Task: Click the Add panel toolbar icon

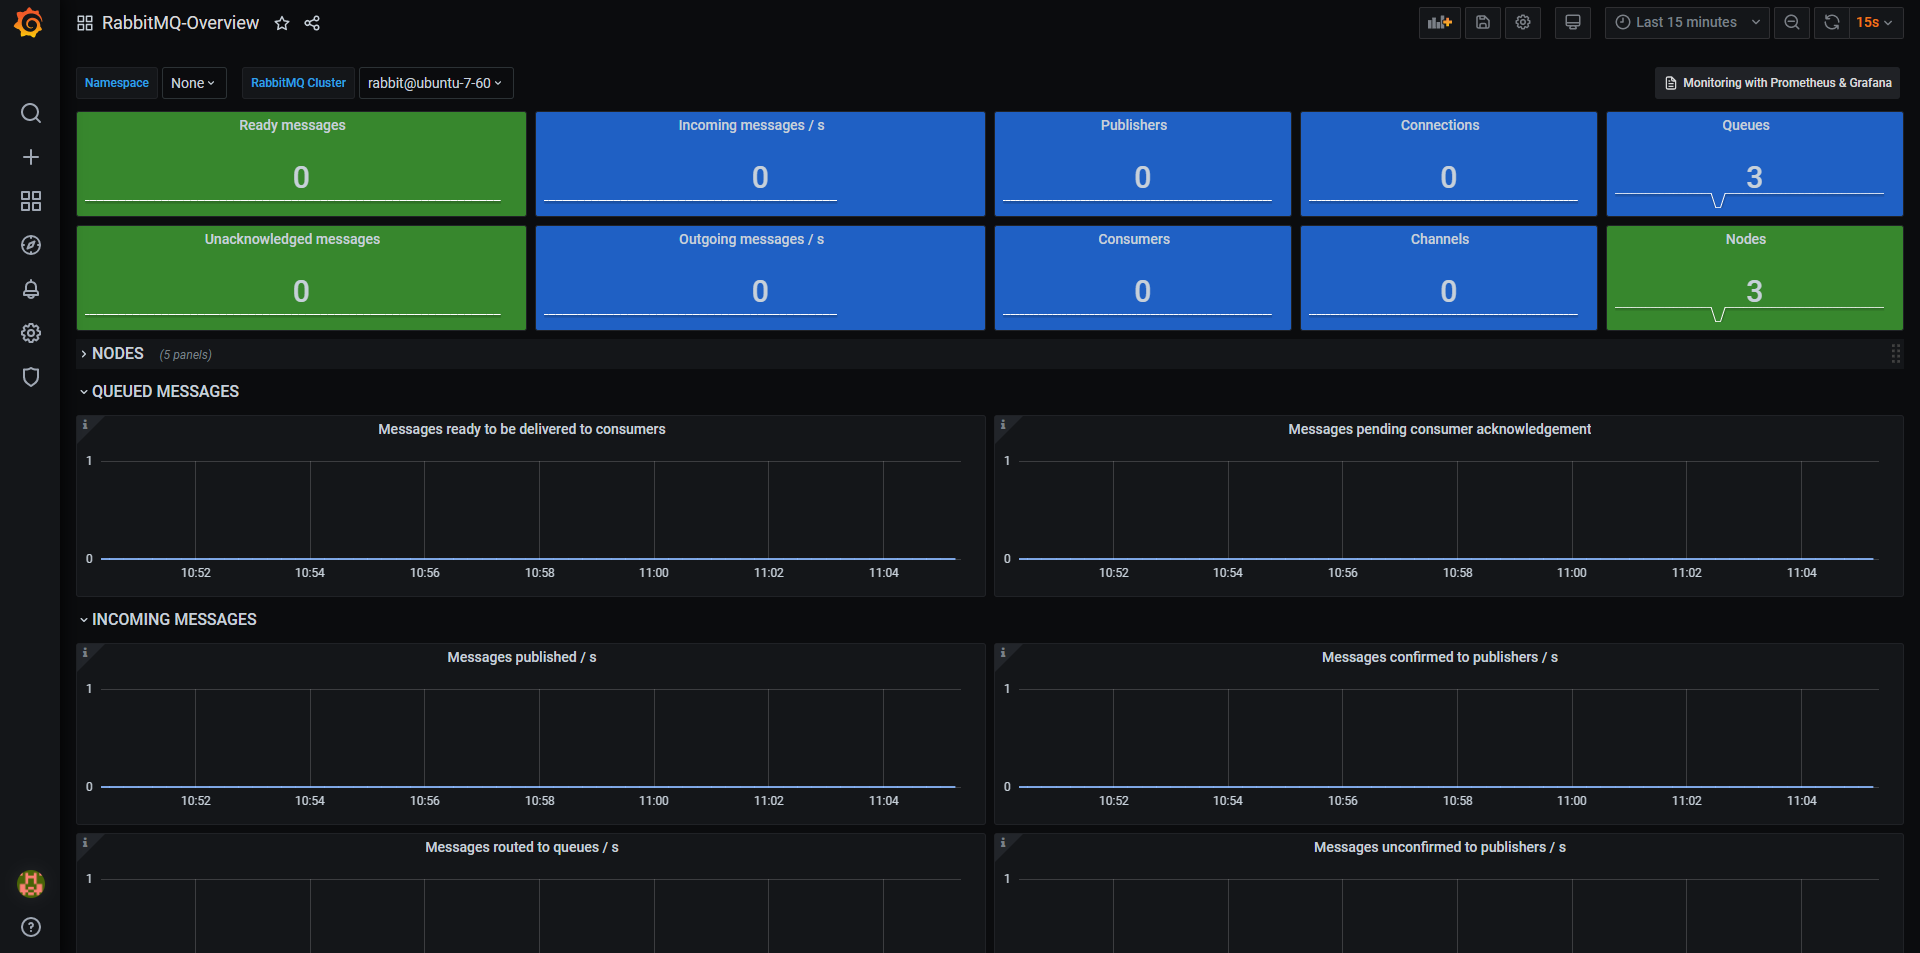Action: tap(1439, 22)
